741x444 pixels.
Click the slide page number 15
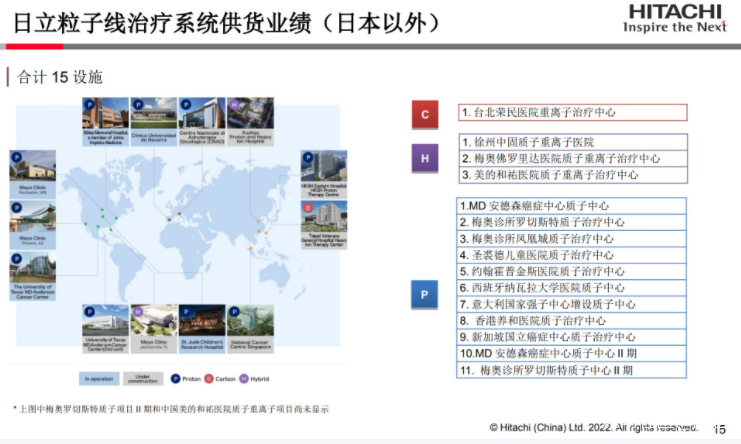tap(719, 429)
